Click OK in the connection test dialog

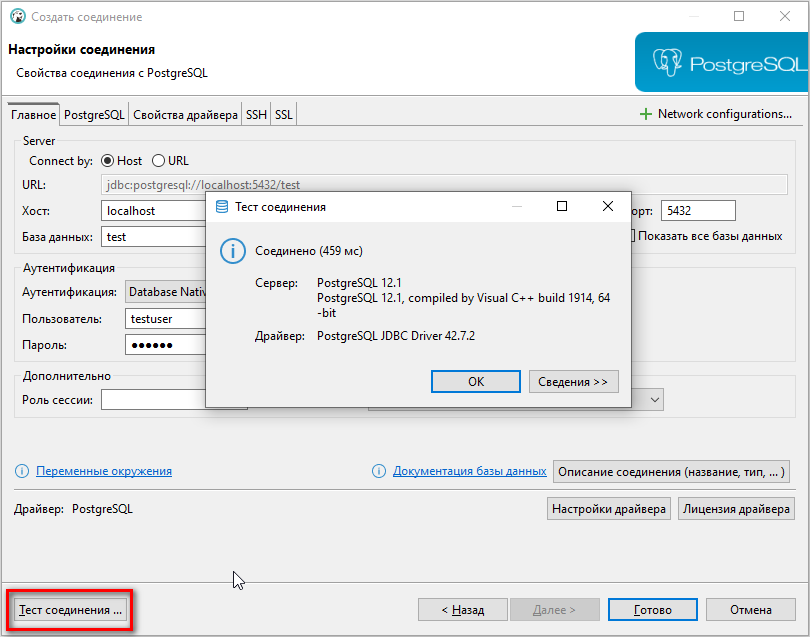click(x=476, y=382)
